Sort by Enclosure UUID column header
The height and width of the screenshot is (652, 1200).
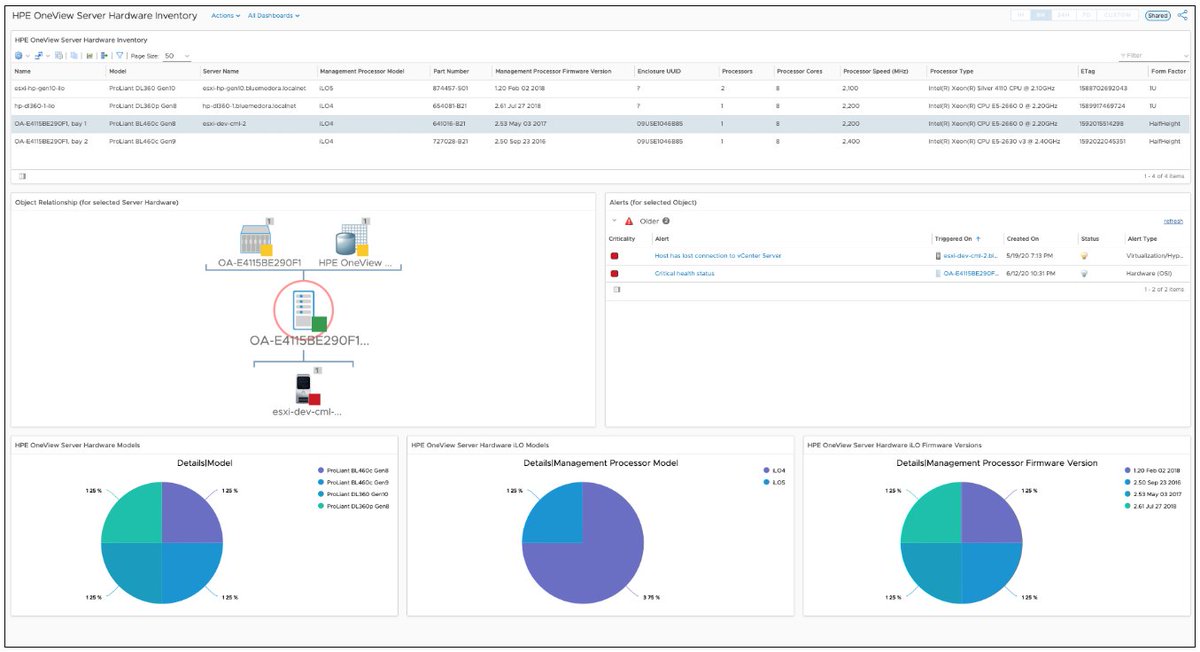point(657,72)
